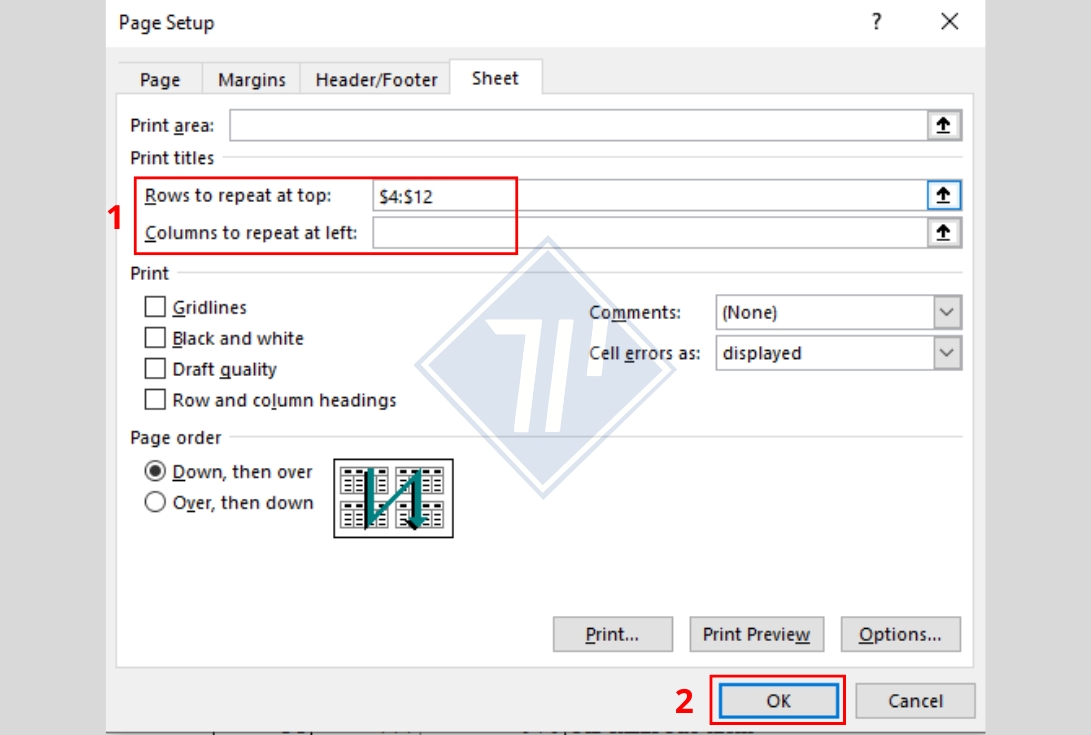Screen dimensions: 1091x735
Task: Choose Over, then down page order
Action: click(x=154, y=502)
